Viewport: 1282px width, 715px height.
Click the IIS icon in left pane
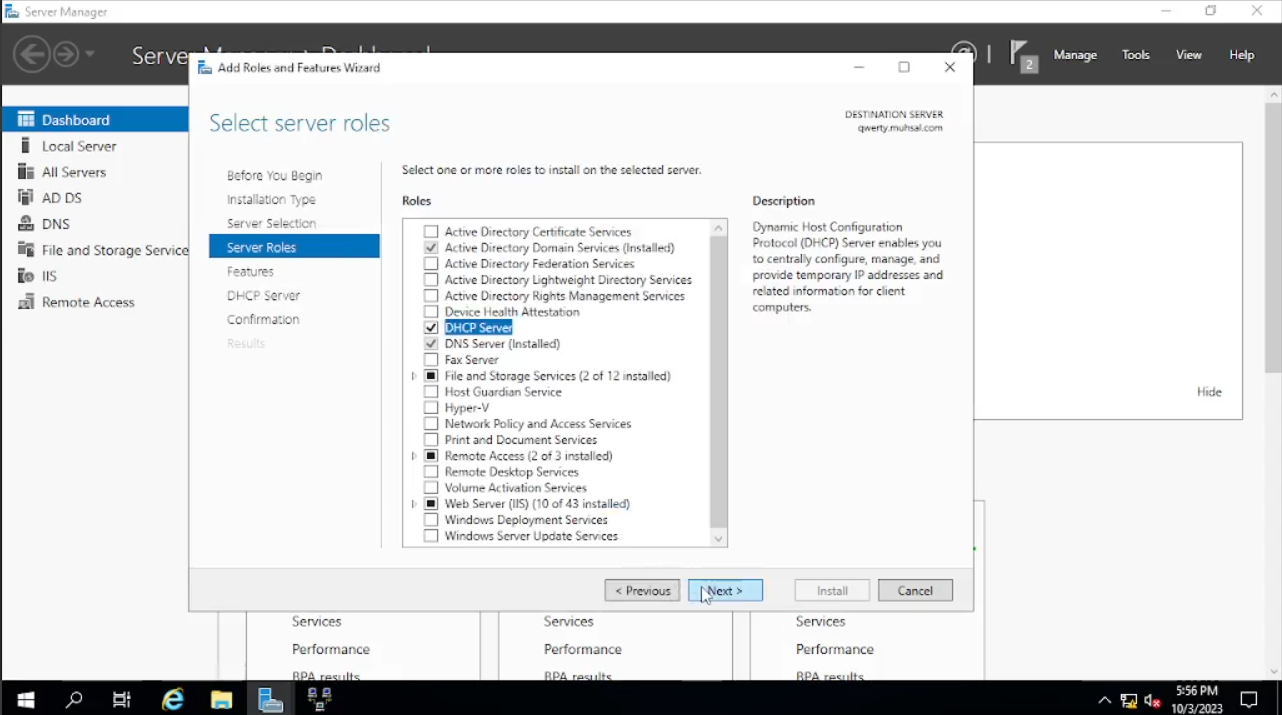[26, 276]
